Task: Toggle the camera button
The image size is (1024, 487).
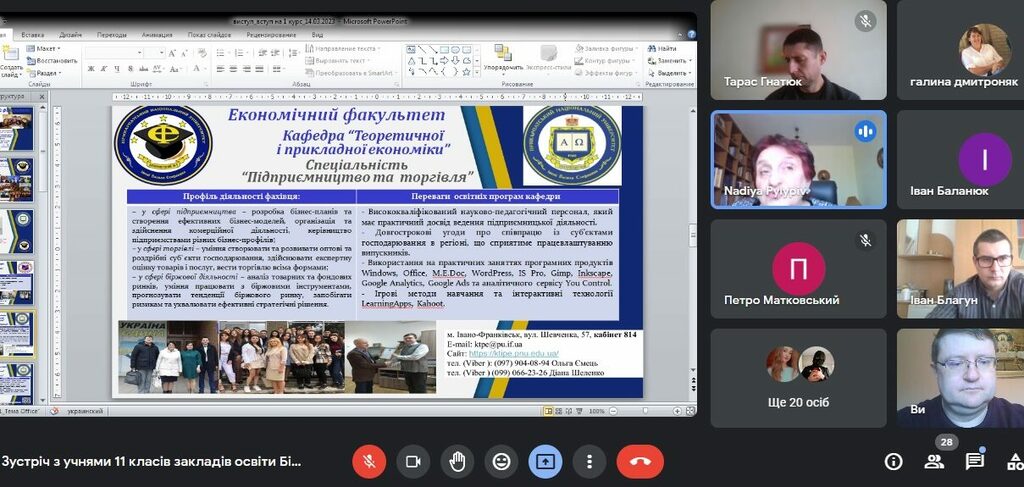Action: click(412, 461)
